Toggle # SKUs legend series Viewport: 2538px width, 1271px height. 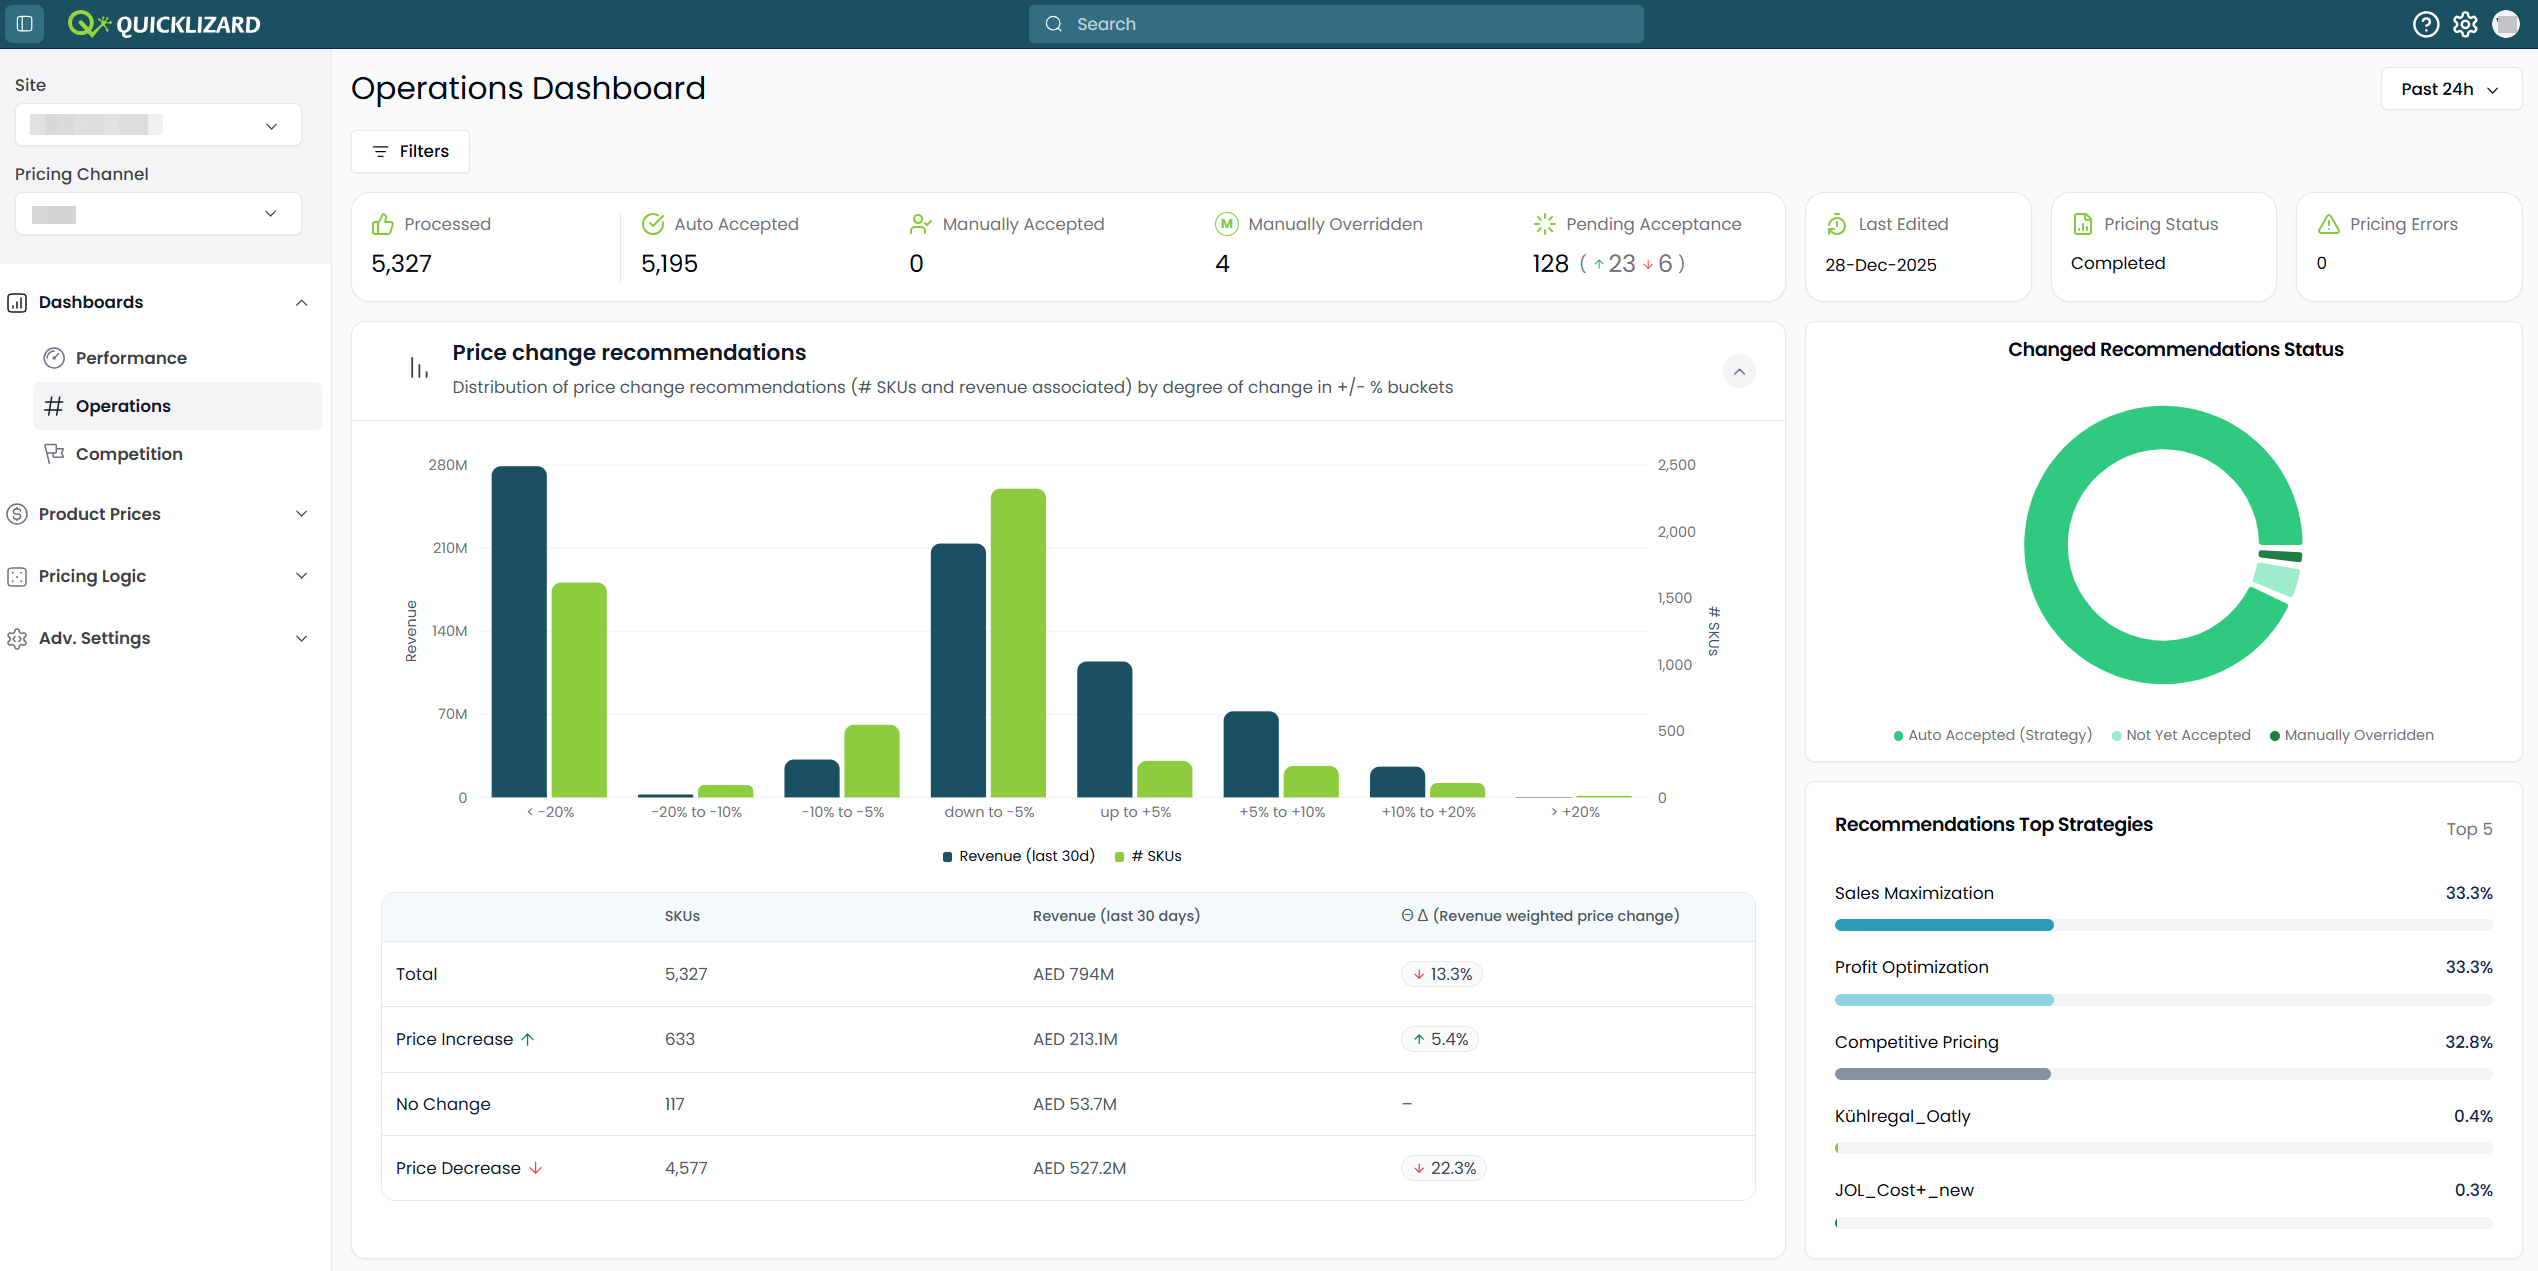coord(1148,856)
